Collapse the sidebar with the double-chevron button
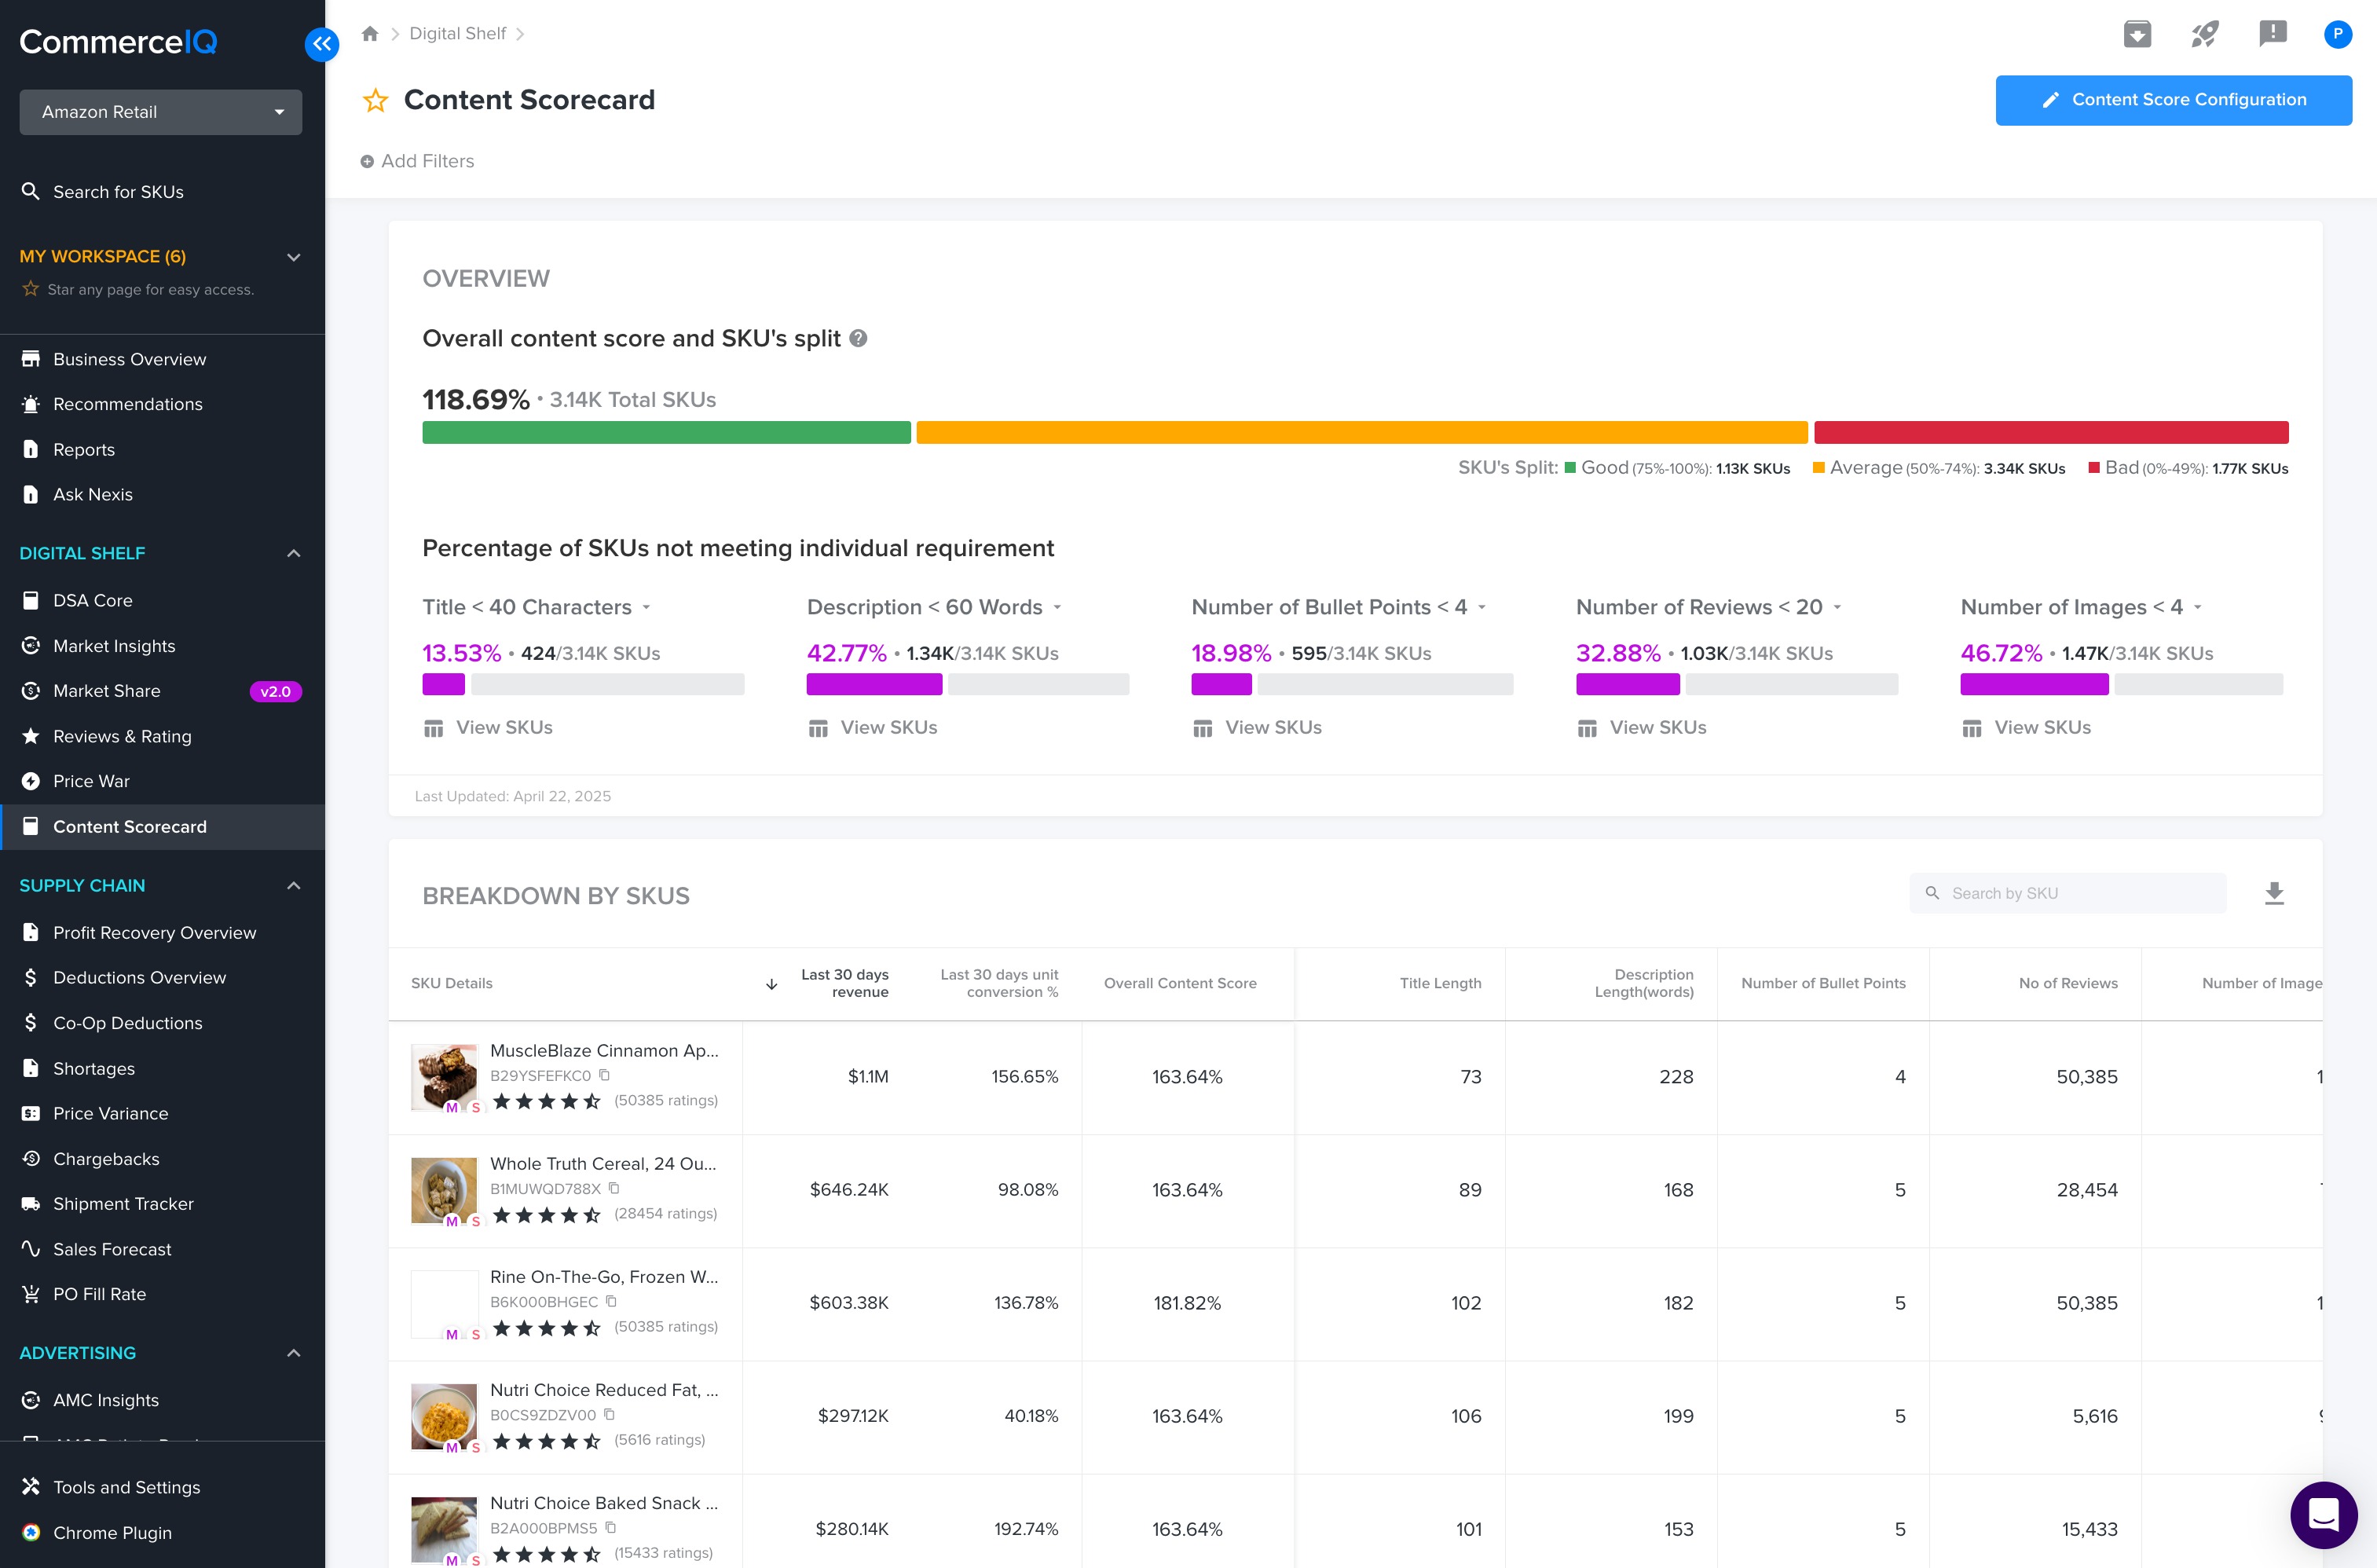The height and width of the screenshot is (1568, 2377). (x=321, y=44)
